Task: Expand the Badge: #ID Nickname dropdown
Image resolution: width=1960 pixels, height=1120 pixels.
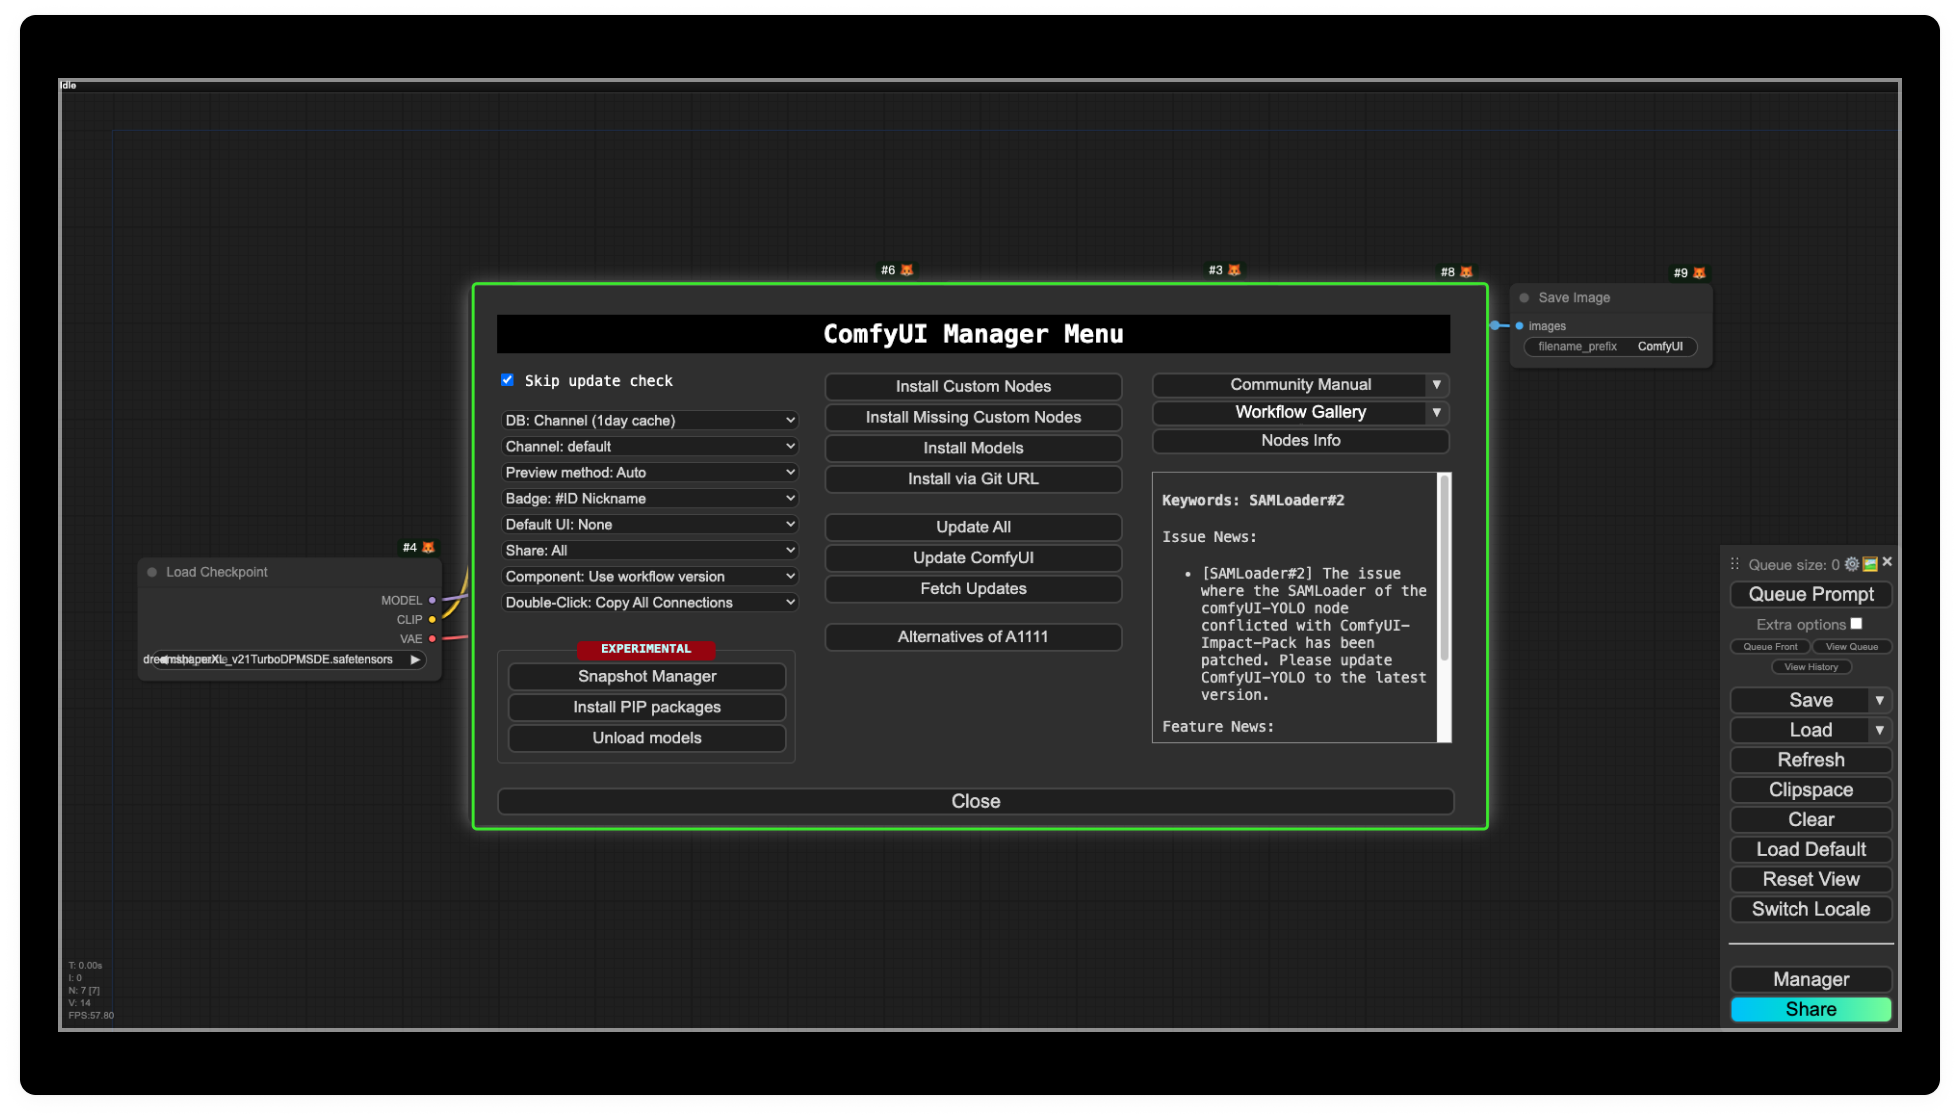Action: 649,498
